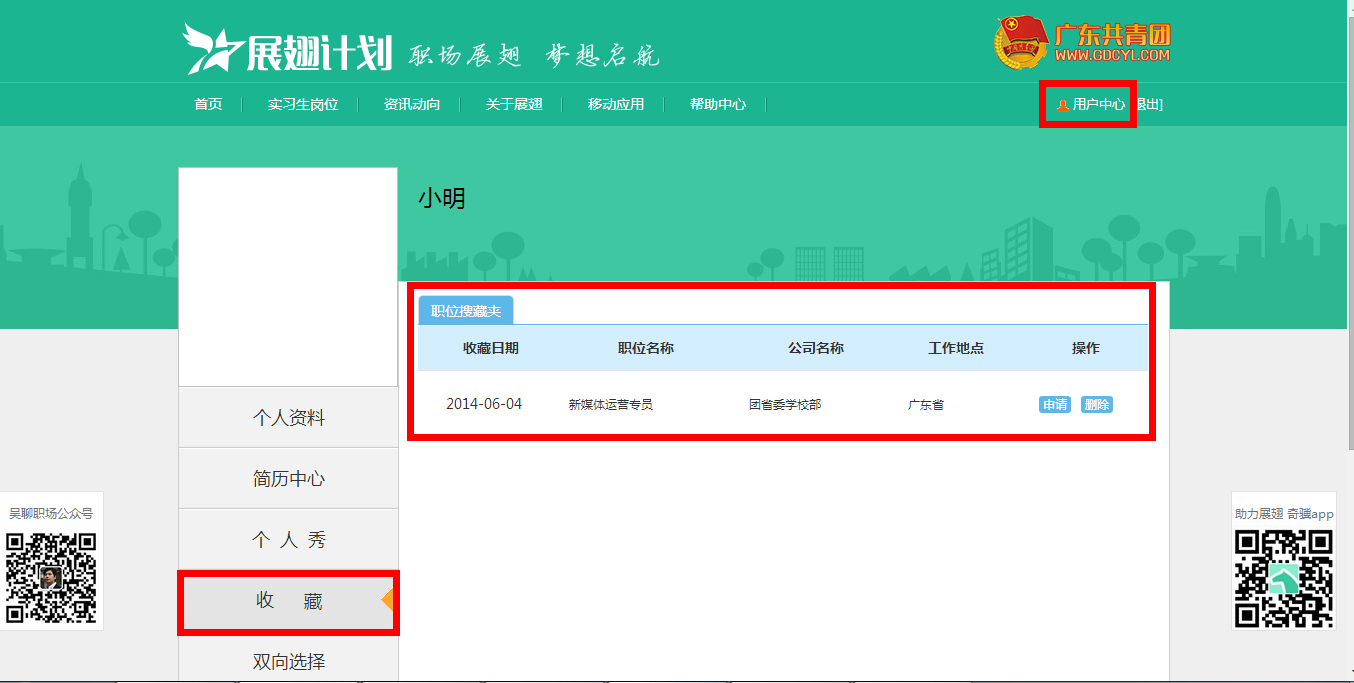Click the 用户中心 user icon
Image resolution: width=1354 pixels, height=683 pixels.
point(1062,105)
